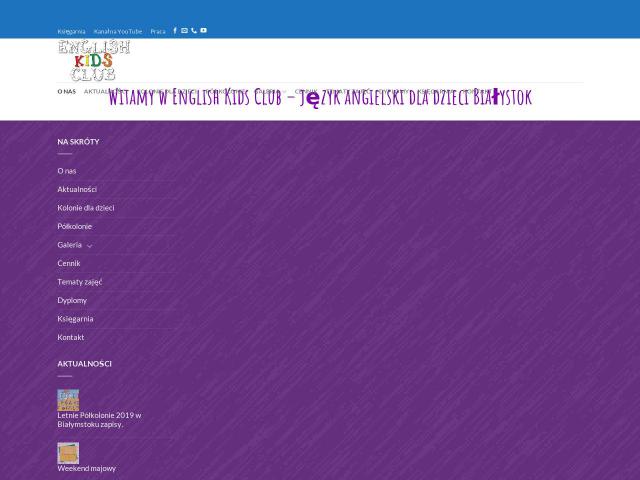640x480 pixels.
Task: Open the YouTube icon in top bar
Action: [x=203, y=31]
